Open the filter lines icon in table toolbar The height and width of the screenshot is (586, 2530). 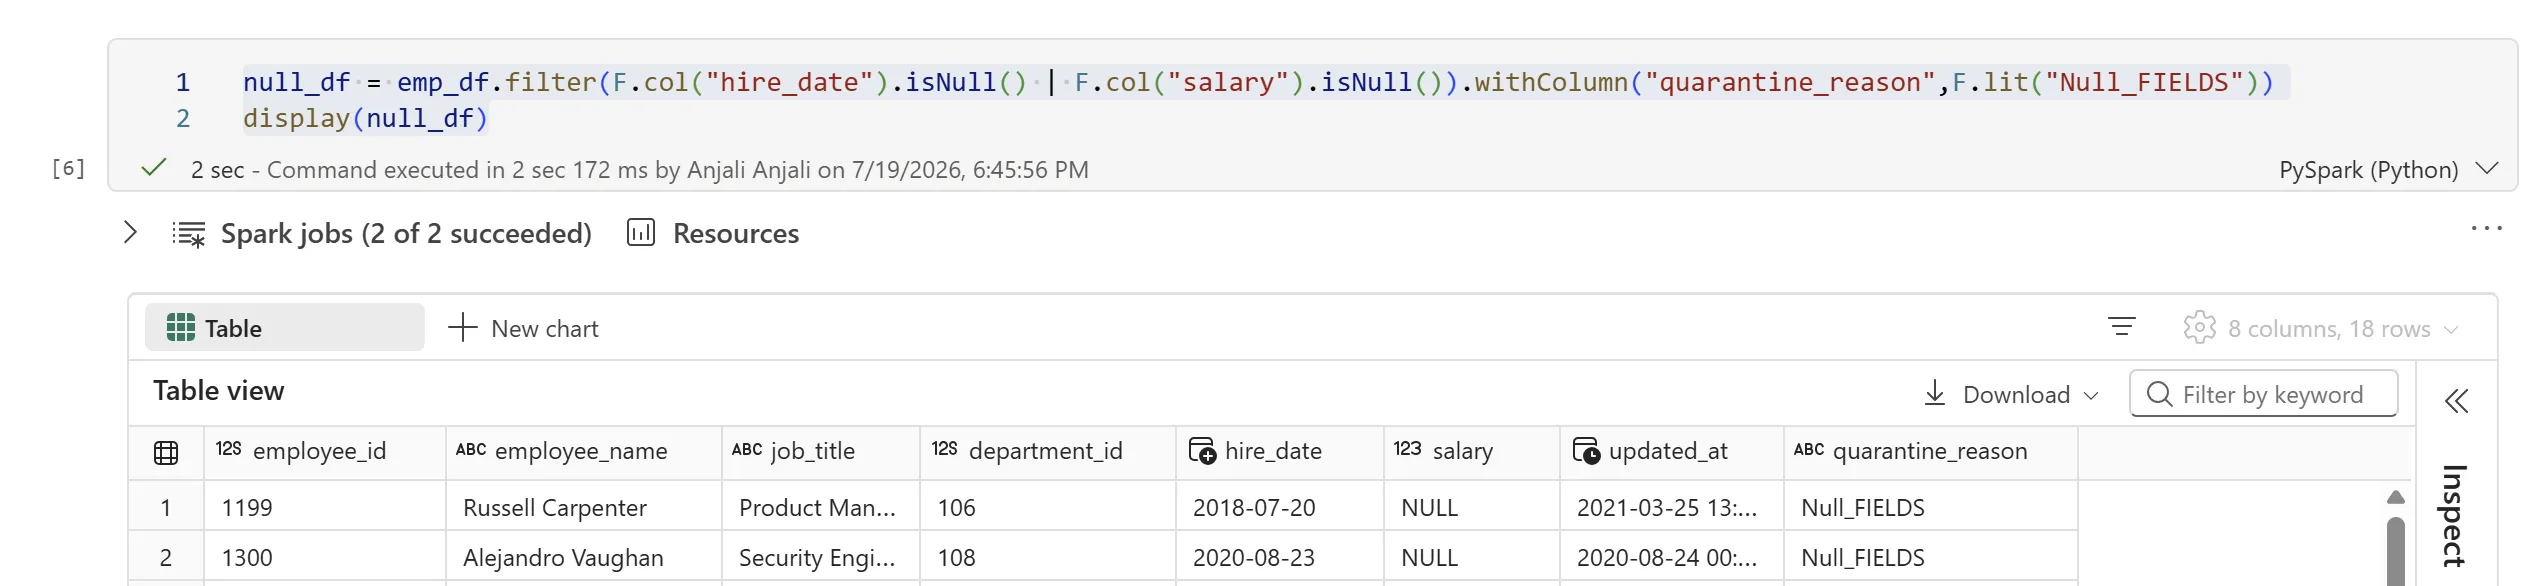coord(2122,327)
